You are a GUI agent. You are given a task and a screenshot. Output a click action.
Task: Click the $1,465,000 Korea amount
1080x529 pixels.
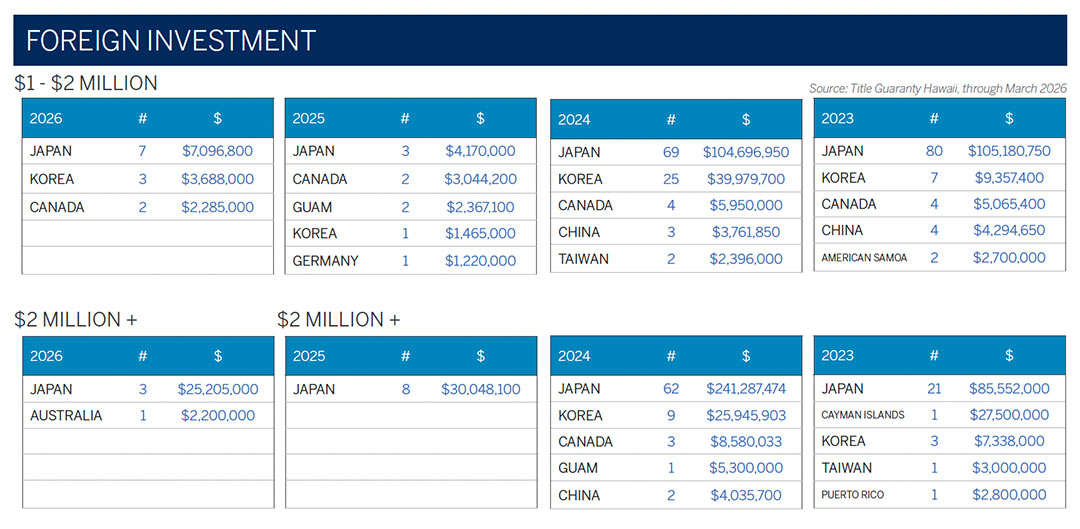point(481,234)
